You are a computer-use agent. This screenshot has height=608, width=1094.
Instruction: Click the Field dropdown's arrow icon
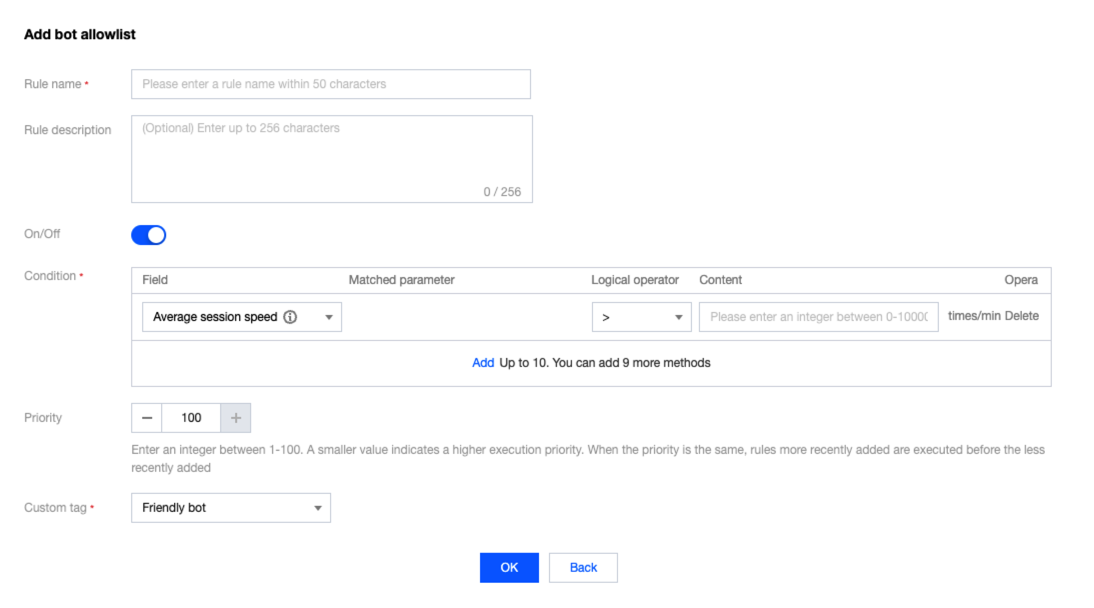pos(329,318)
